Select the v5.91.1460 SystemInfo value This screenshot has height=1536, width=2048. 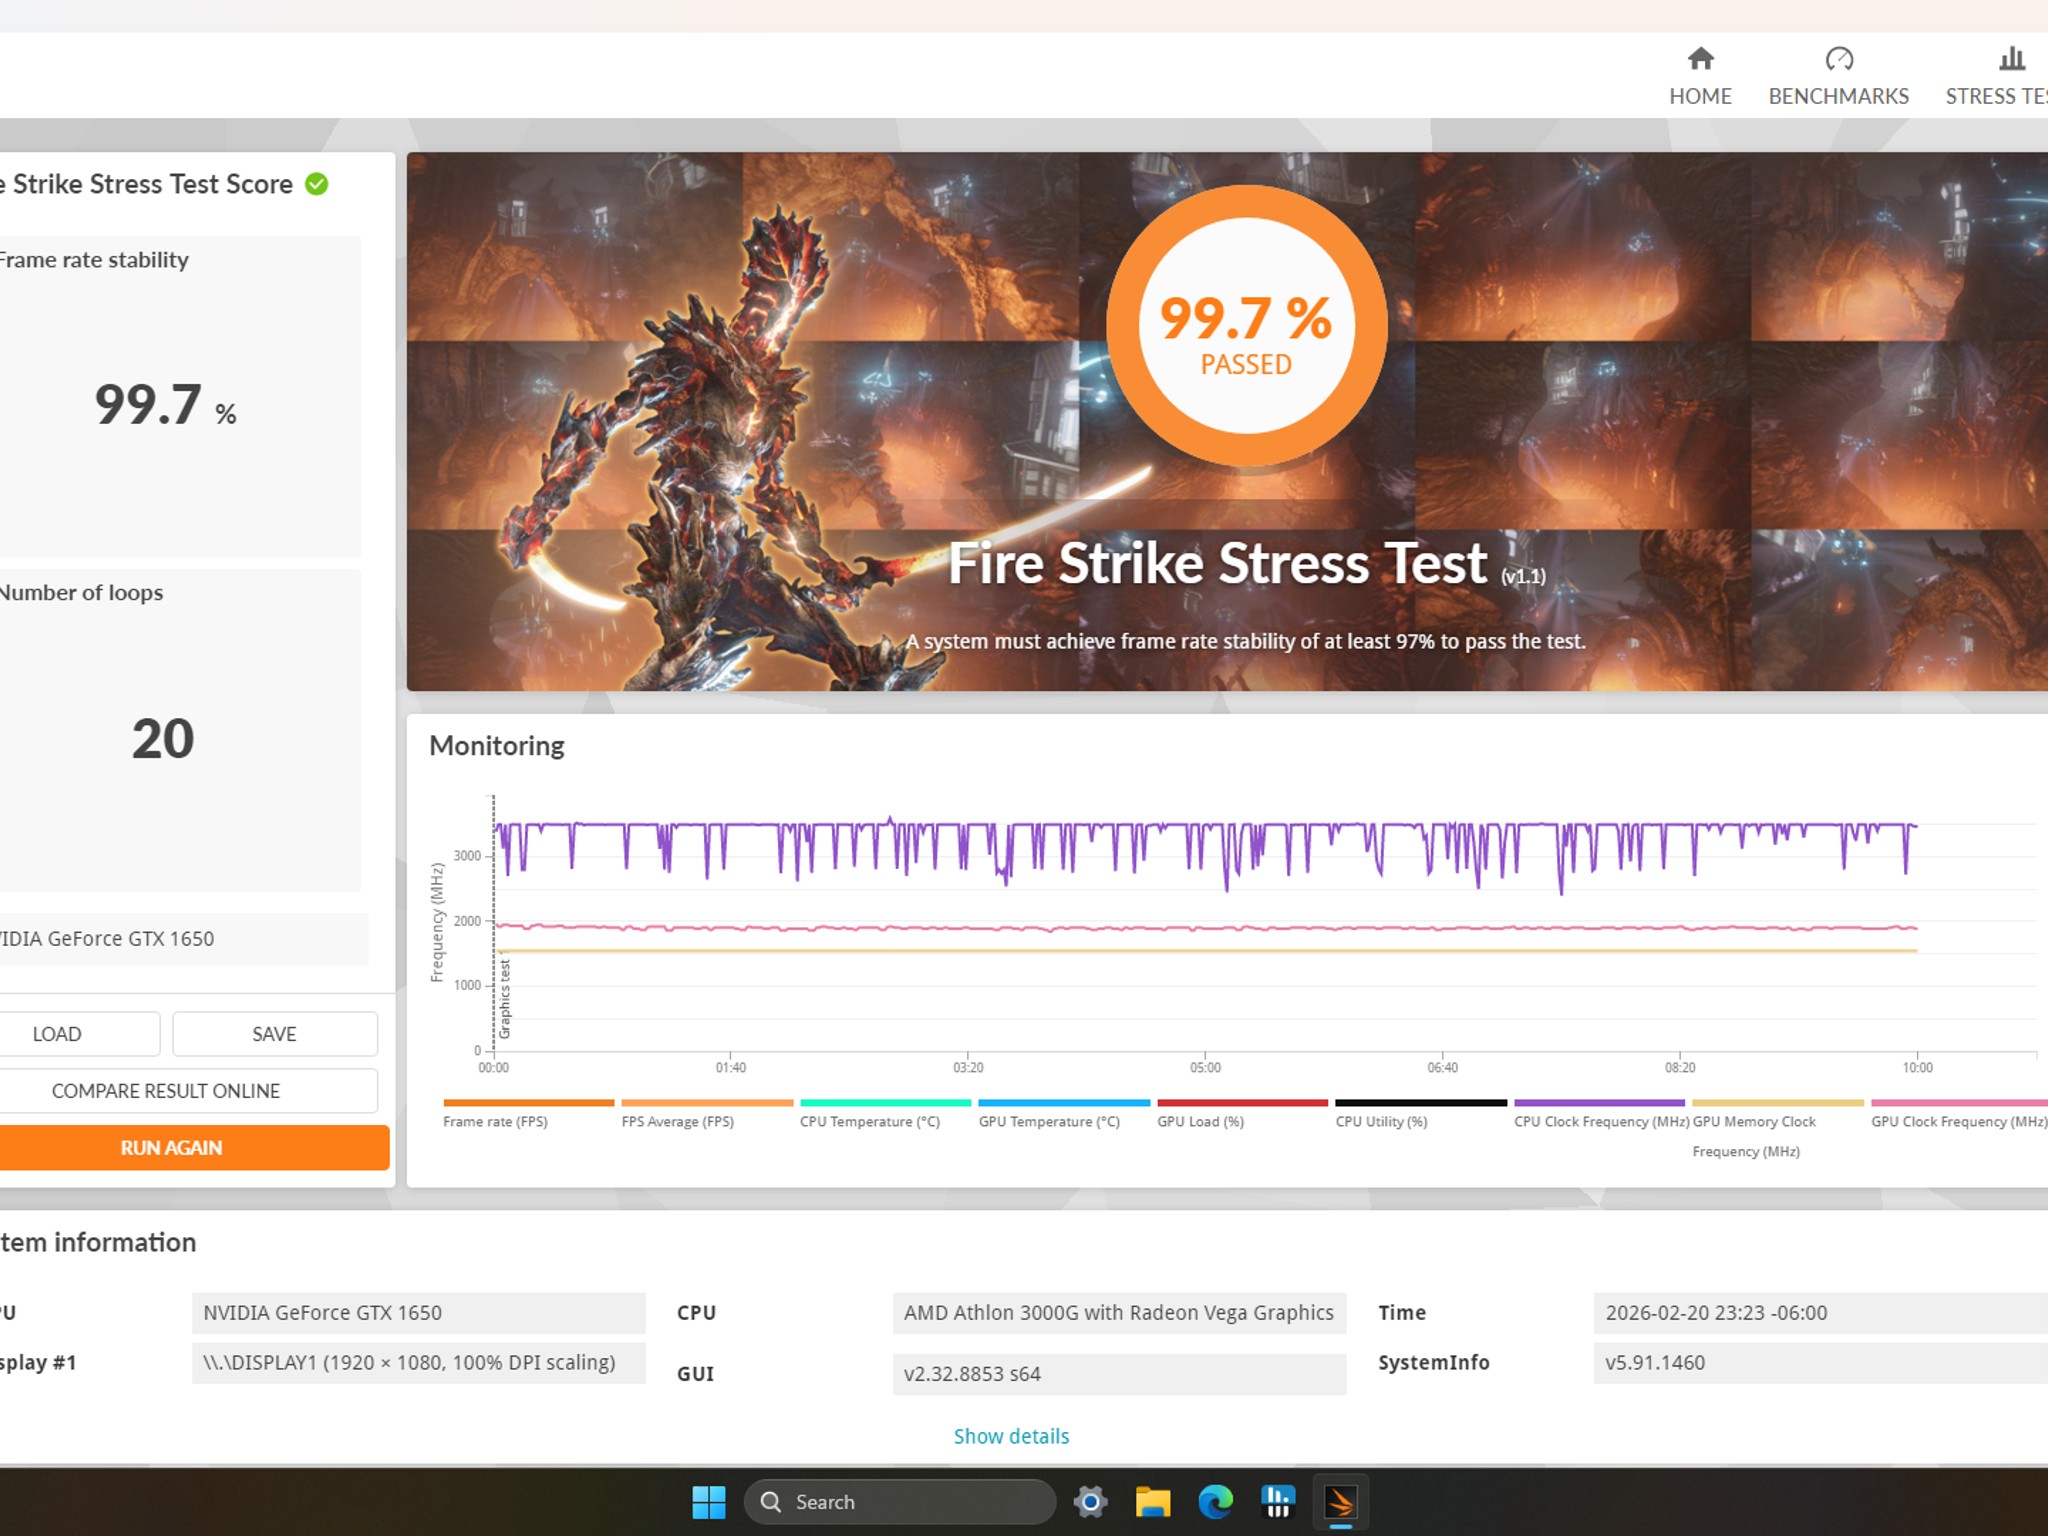click(x=1820, y=1363)
